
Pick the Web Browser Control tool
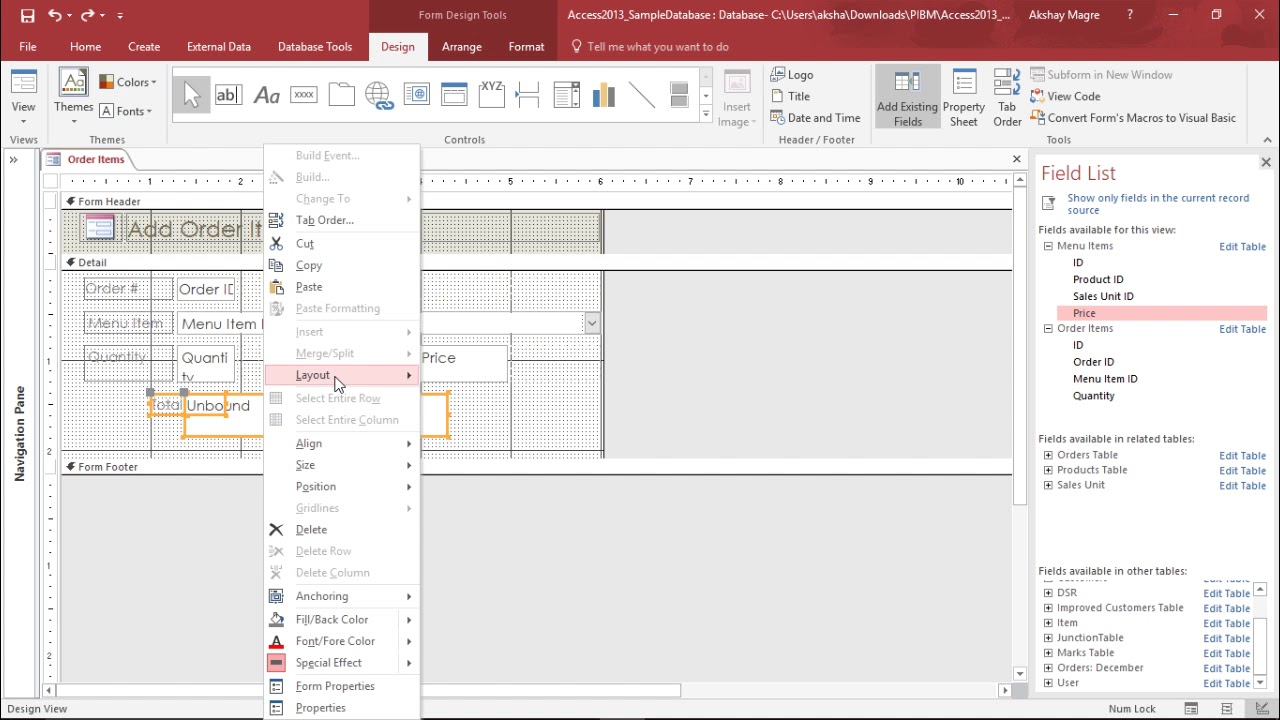pyautogui.click(x=416, y=95)
